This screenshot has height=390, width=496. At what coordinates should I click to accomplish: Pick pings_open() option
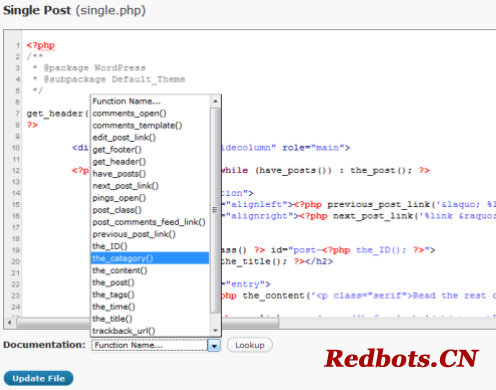pyautogui.click(x=150, y=198)
